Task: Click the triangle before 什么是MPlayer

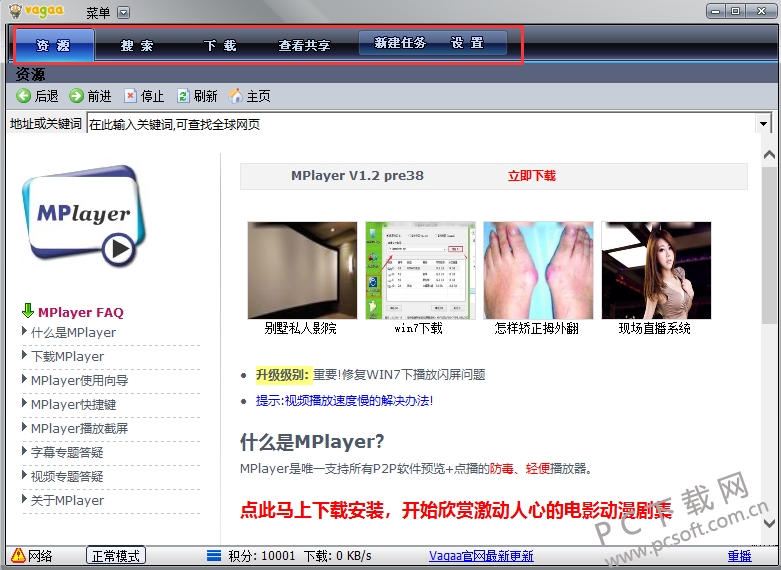Action: coord(24,330)
